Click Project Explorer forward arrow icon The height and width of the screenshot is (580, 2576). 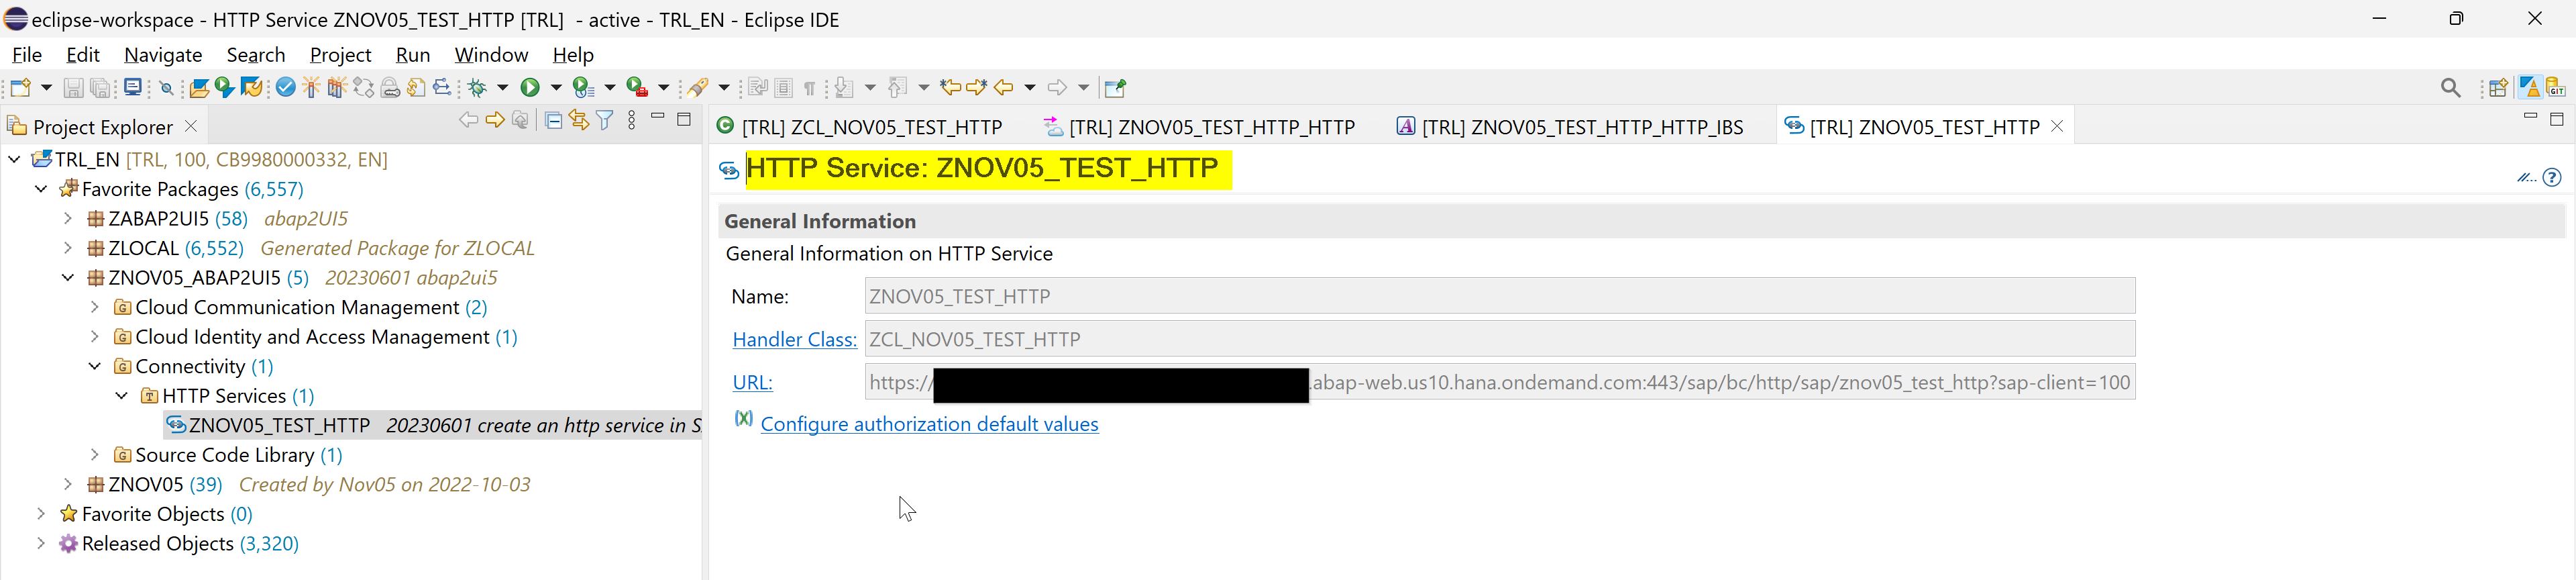[495, 120]
